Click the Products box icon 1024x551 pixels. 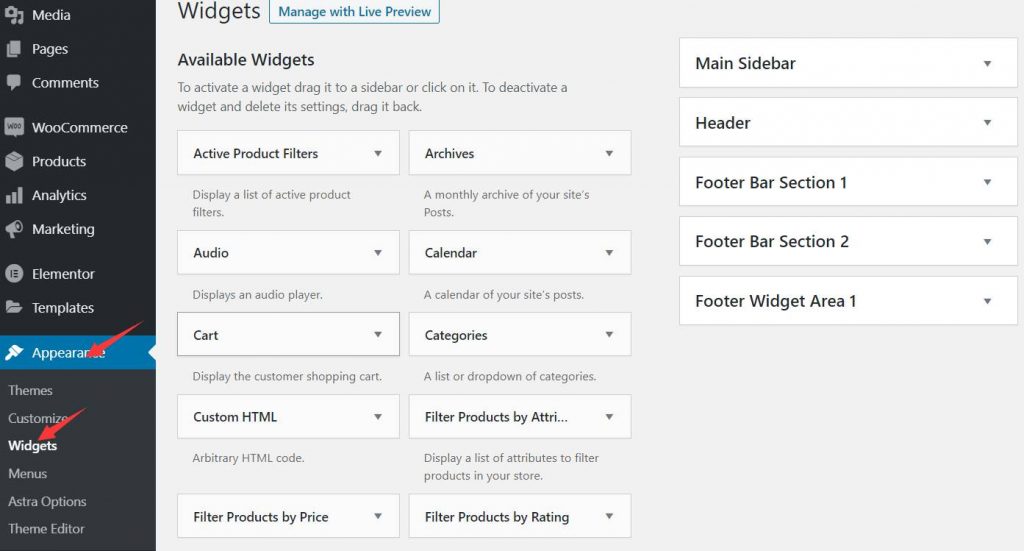(14, 161)
